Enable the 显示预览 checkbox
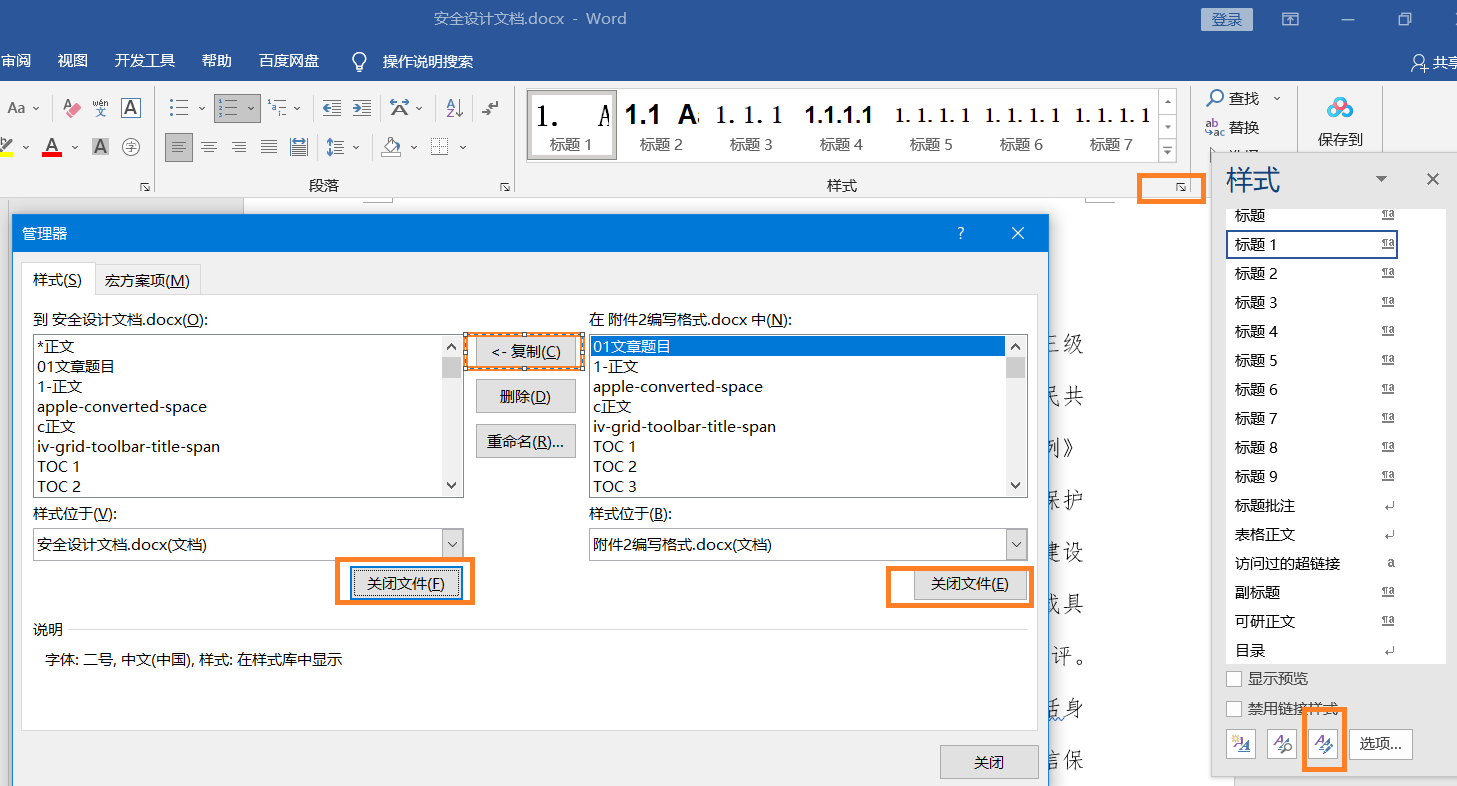The image size is (1457, 786). [1235, 679]
